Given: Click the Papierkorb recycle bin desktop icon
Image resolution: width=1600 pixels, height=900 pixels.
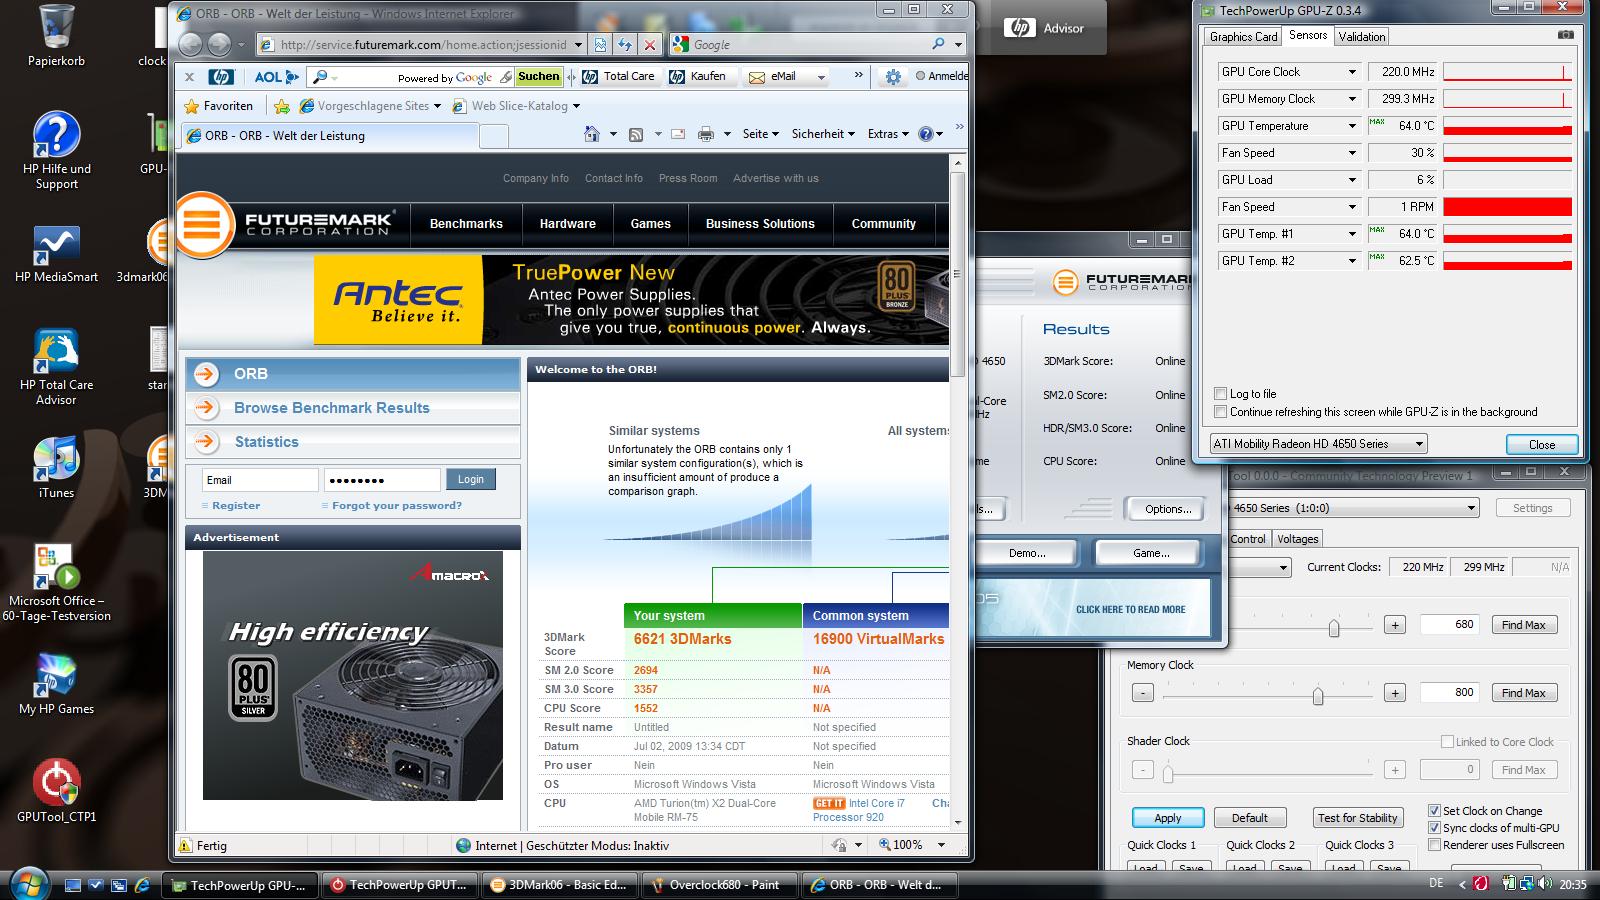Looking at the screenshot, I should point(56,36).
